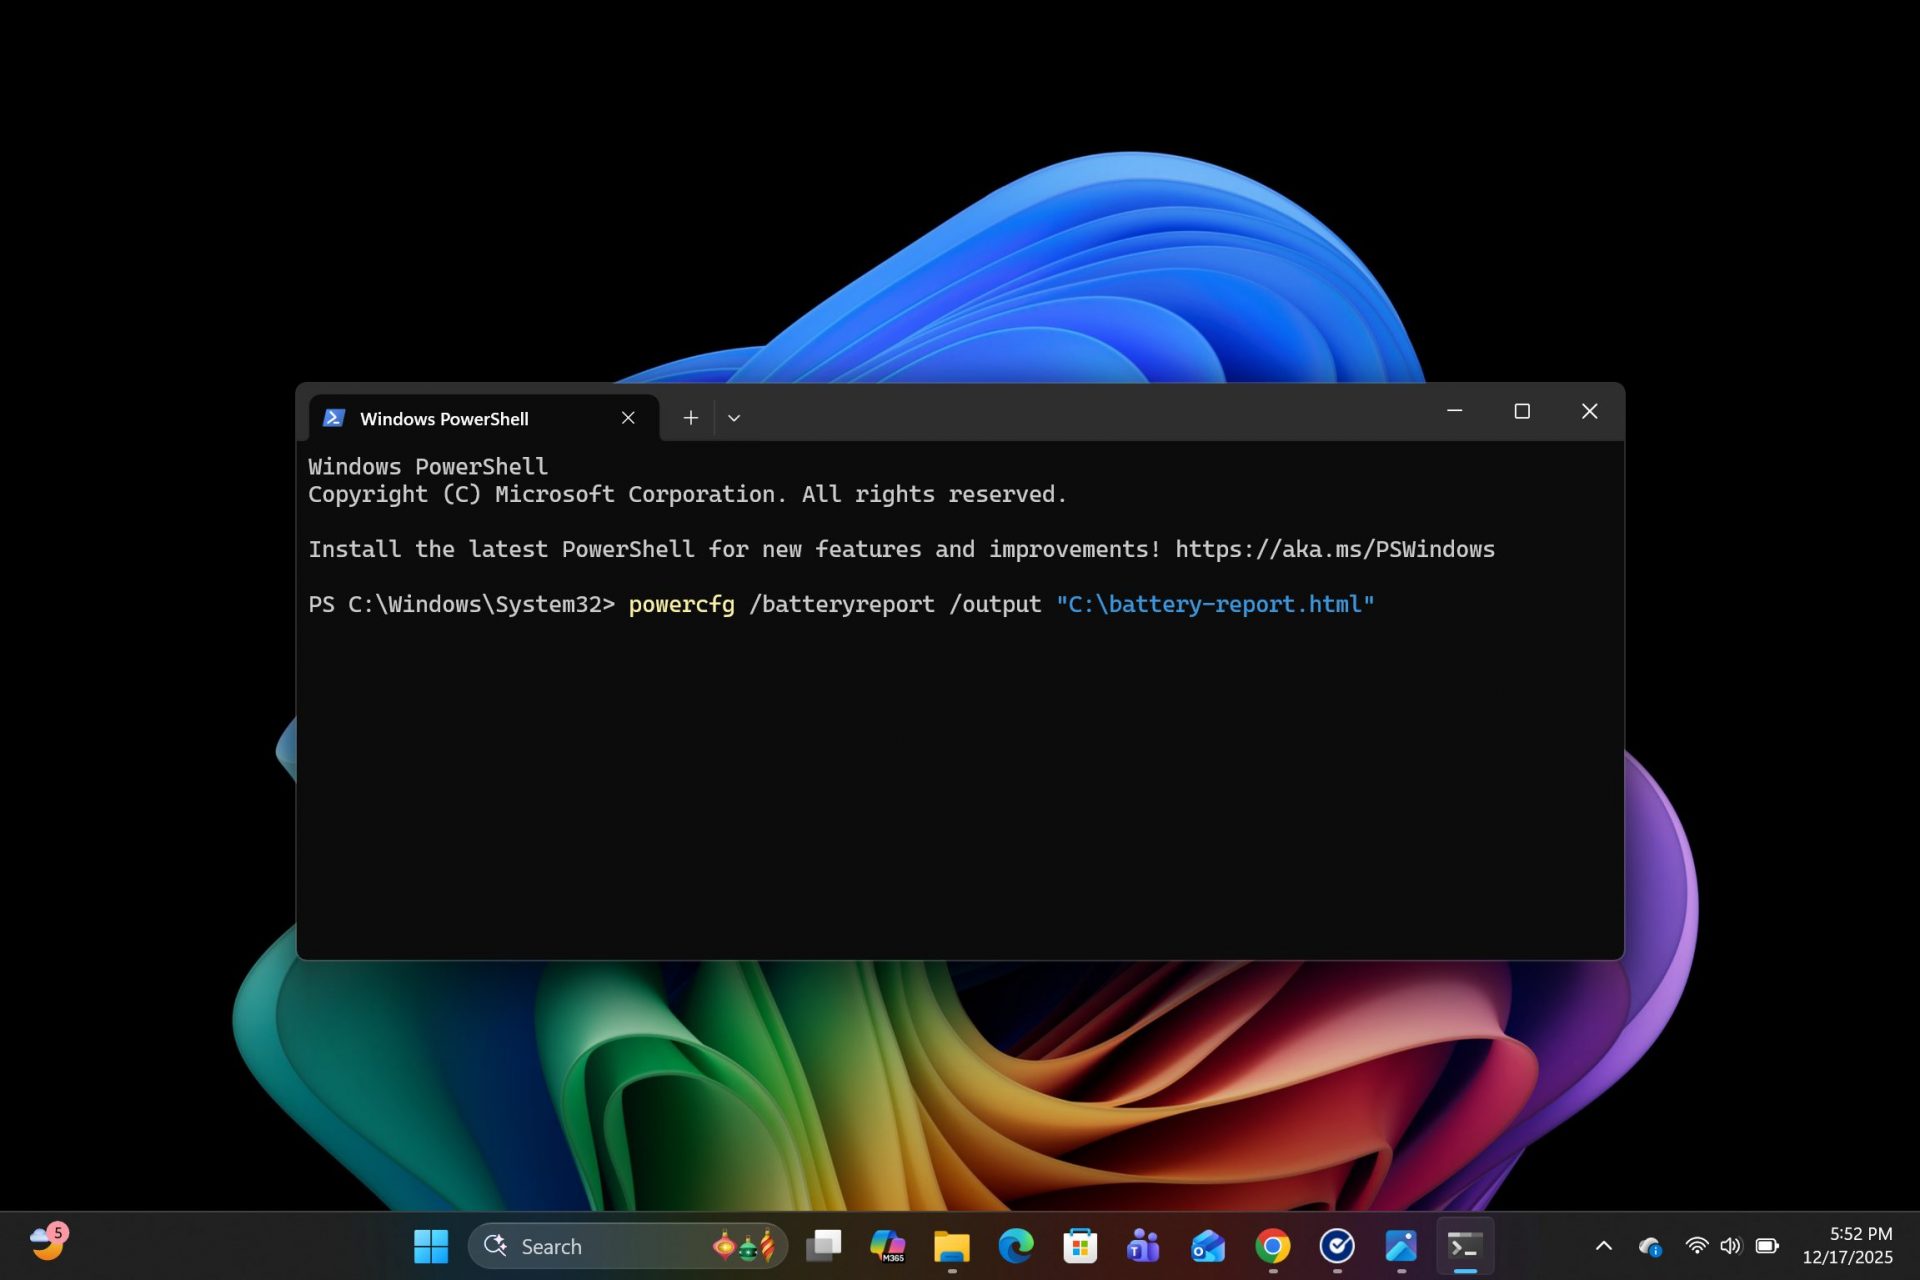The height and width of the screenshot is (1280, 1920).
Task: Open the https://aka.ms/PSWindows link
Action: tap(1334, 548)
